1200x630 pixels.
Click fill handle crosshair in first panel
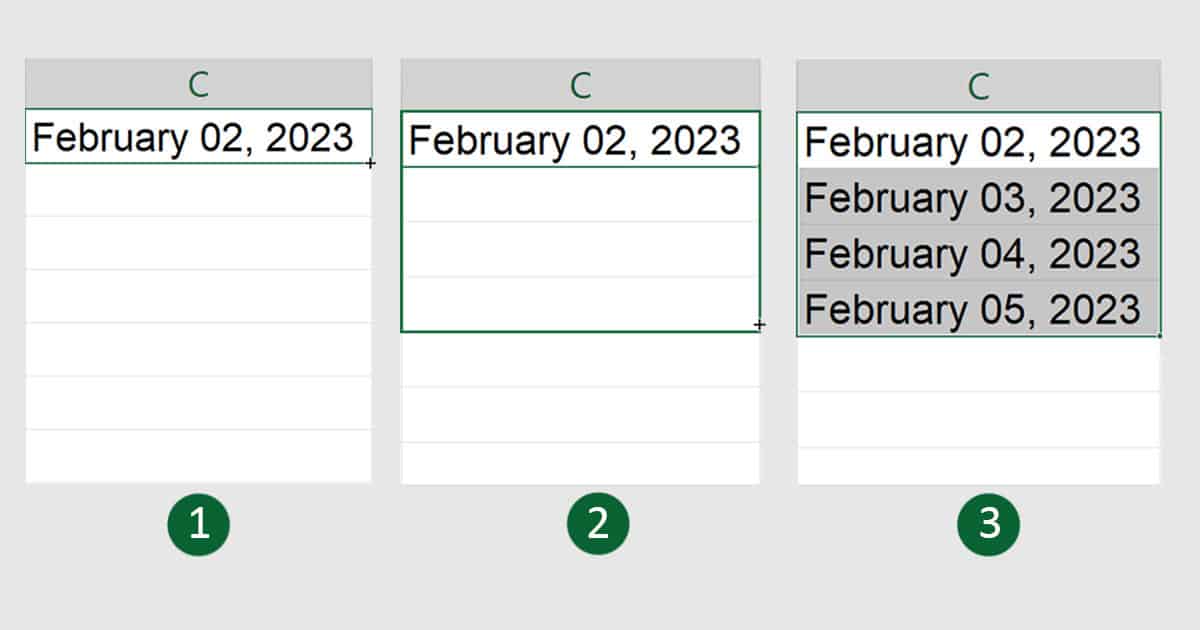pyautogui.click(x=371, y=163)
